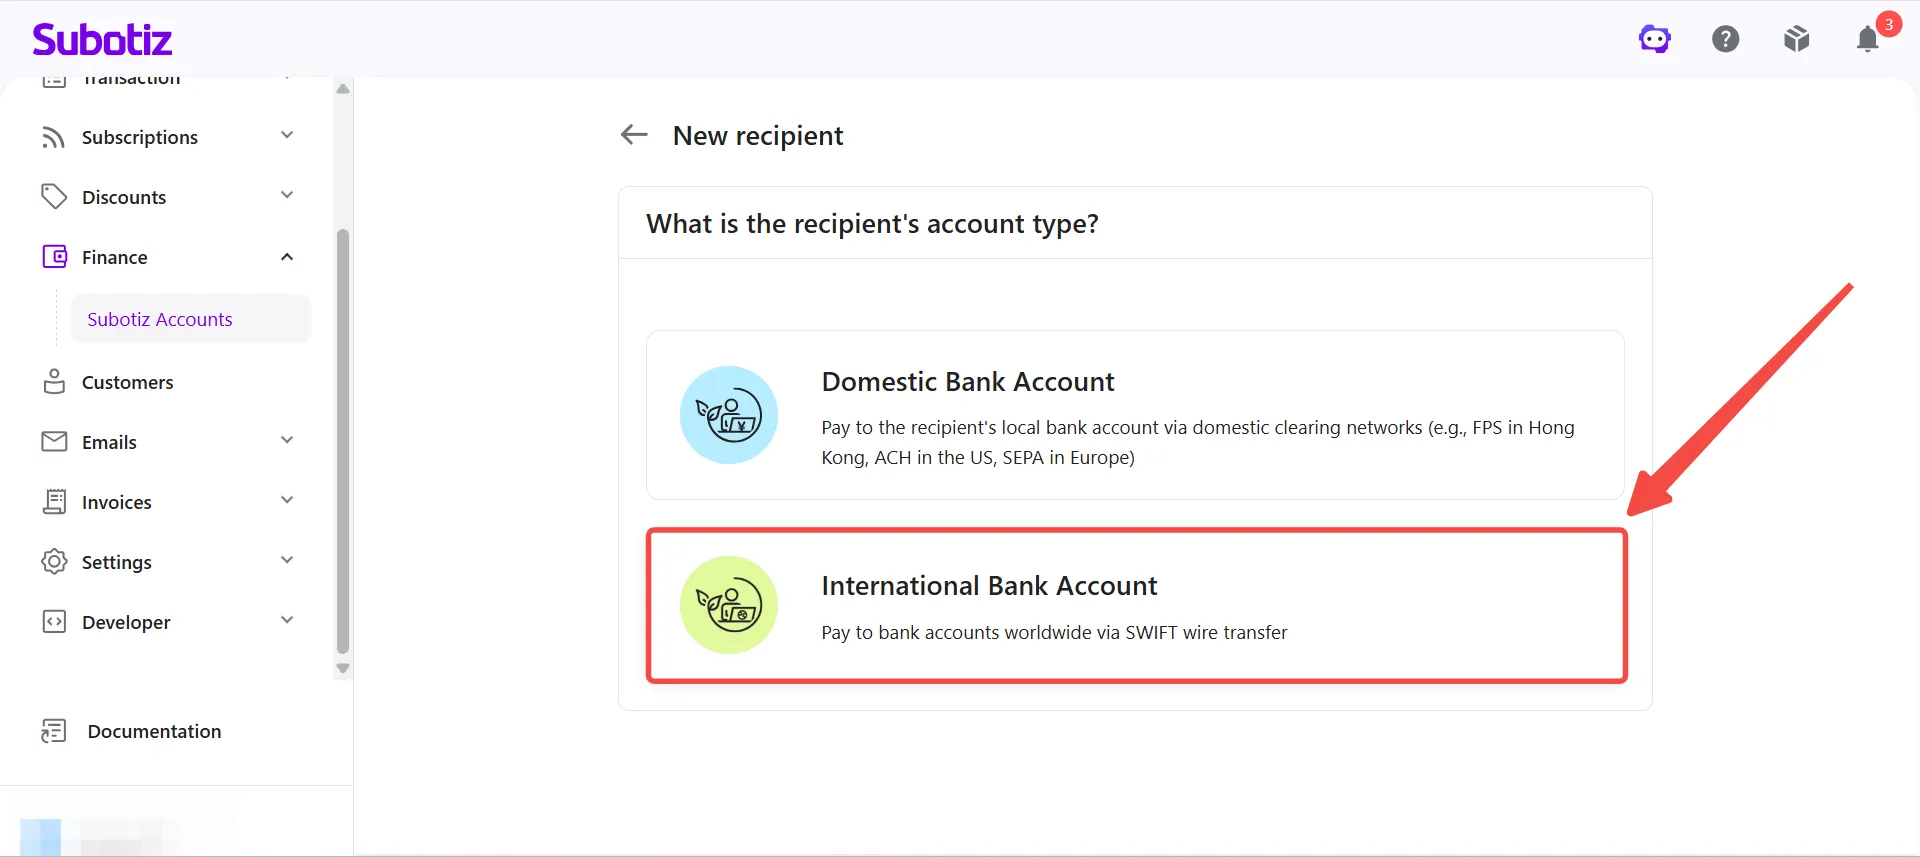Open the notifications bell
1920x857 pixels.
(x=1868, y=39)
